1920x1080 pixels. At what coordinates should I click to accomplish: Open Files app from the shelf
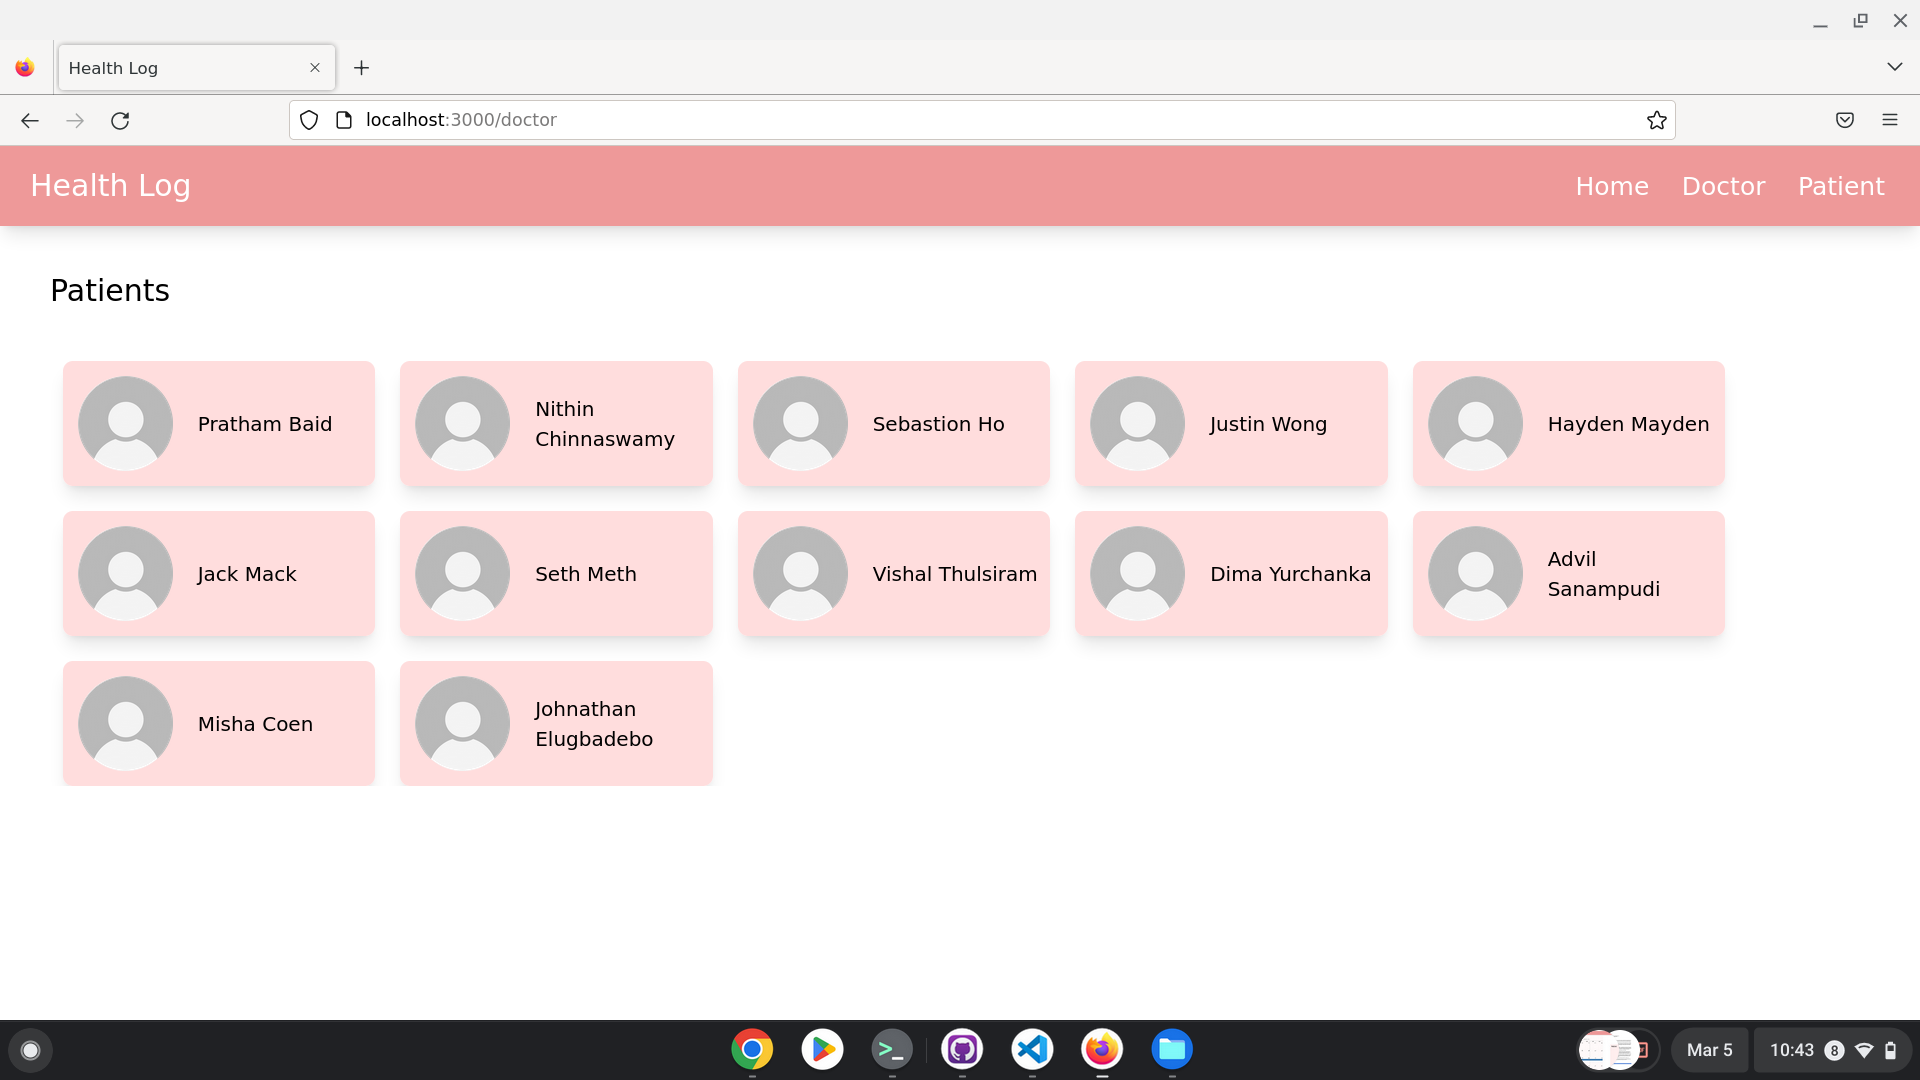tap(1171, 1049)
